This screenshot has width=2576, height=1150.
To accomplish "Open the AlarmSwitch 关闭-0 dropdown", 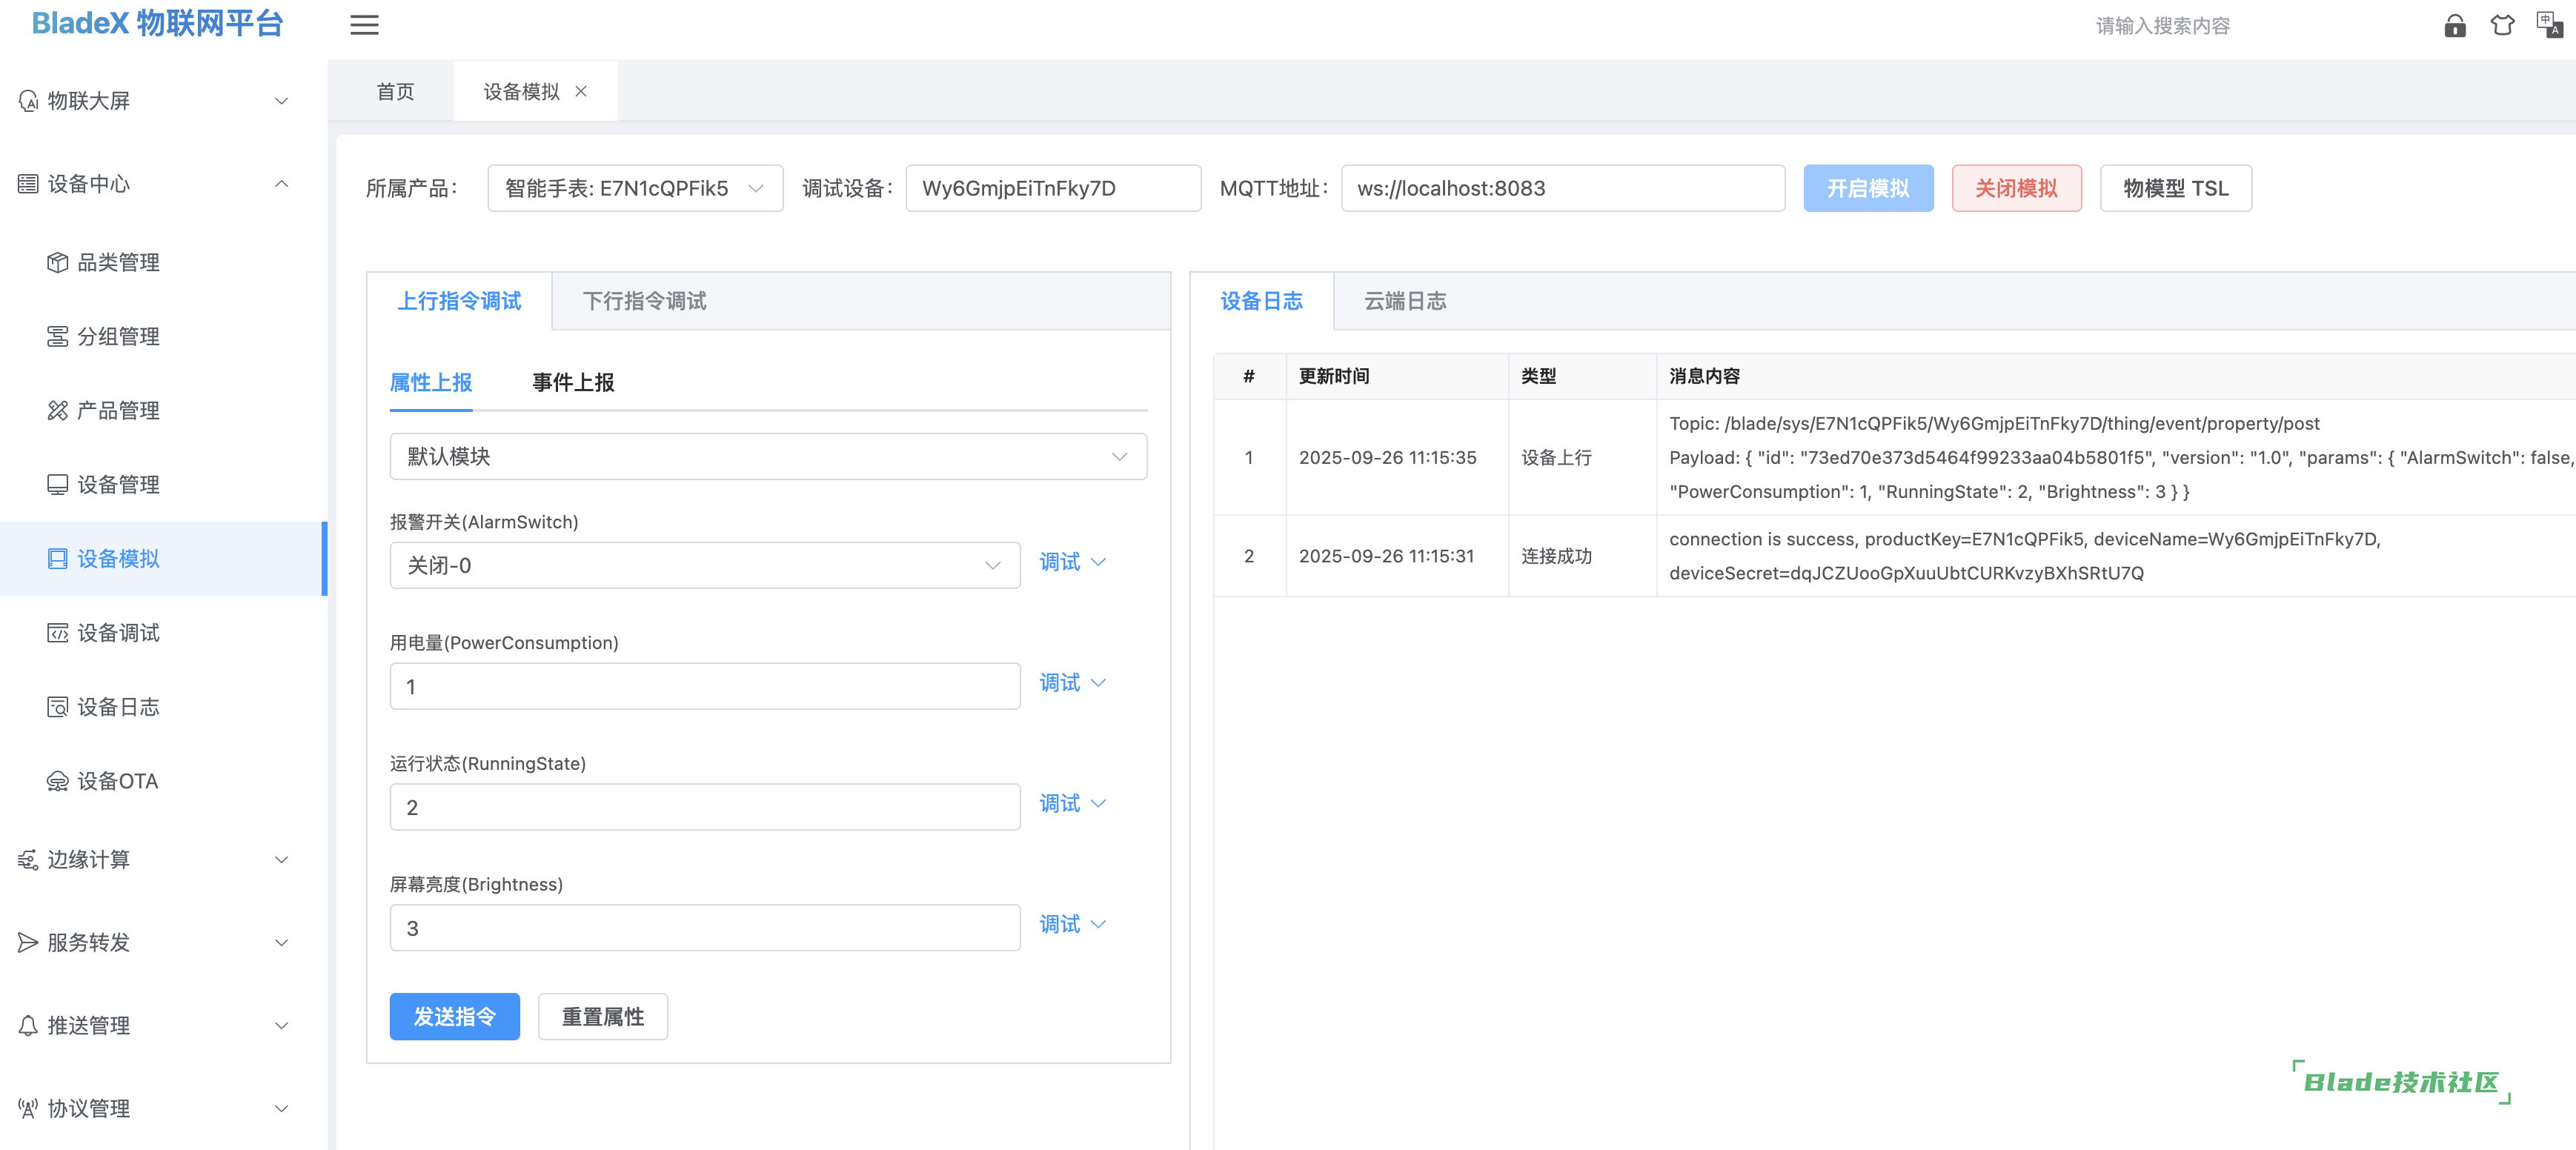I will pyautogui.click(x=705, y=565).
